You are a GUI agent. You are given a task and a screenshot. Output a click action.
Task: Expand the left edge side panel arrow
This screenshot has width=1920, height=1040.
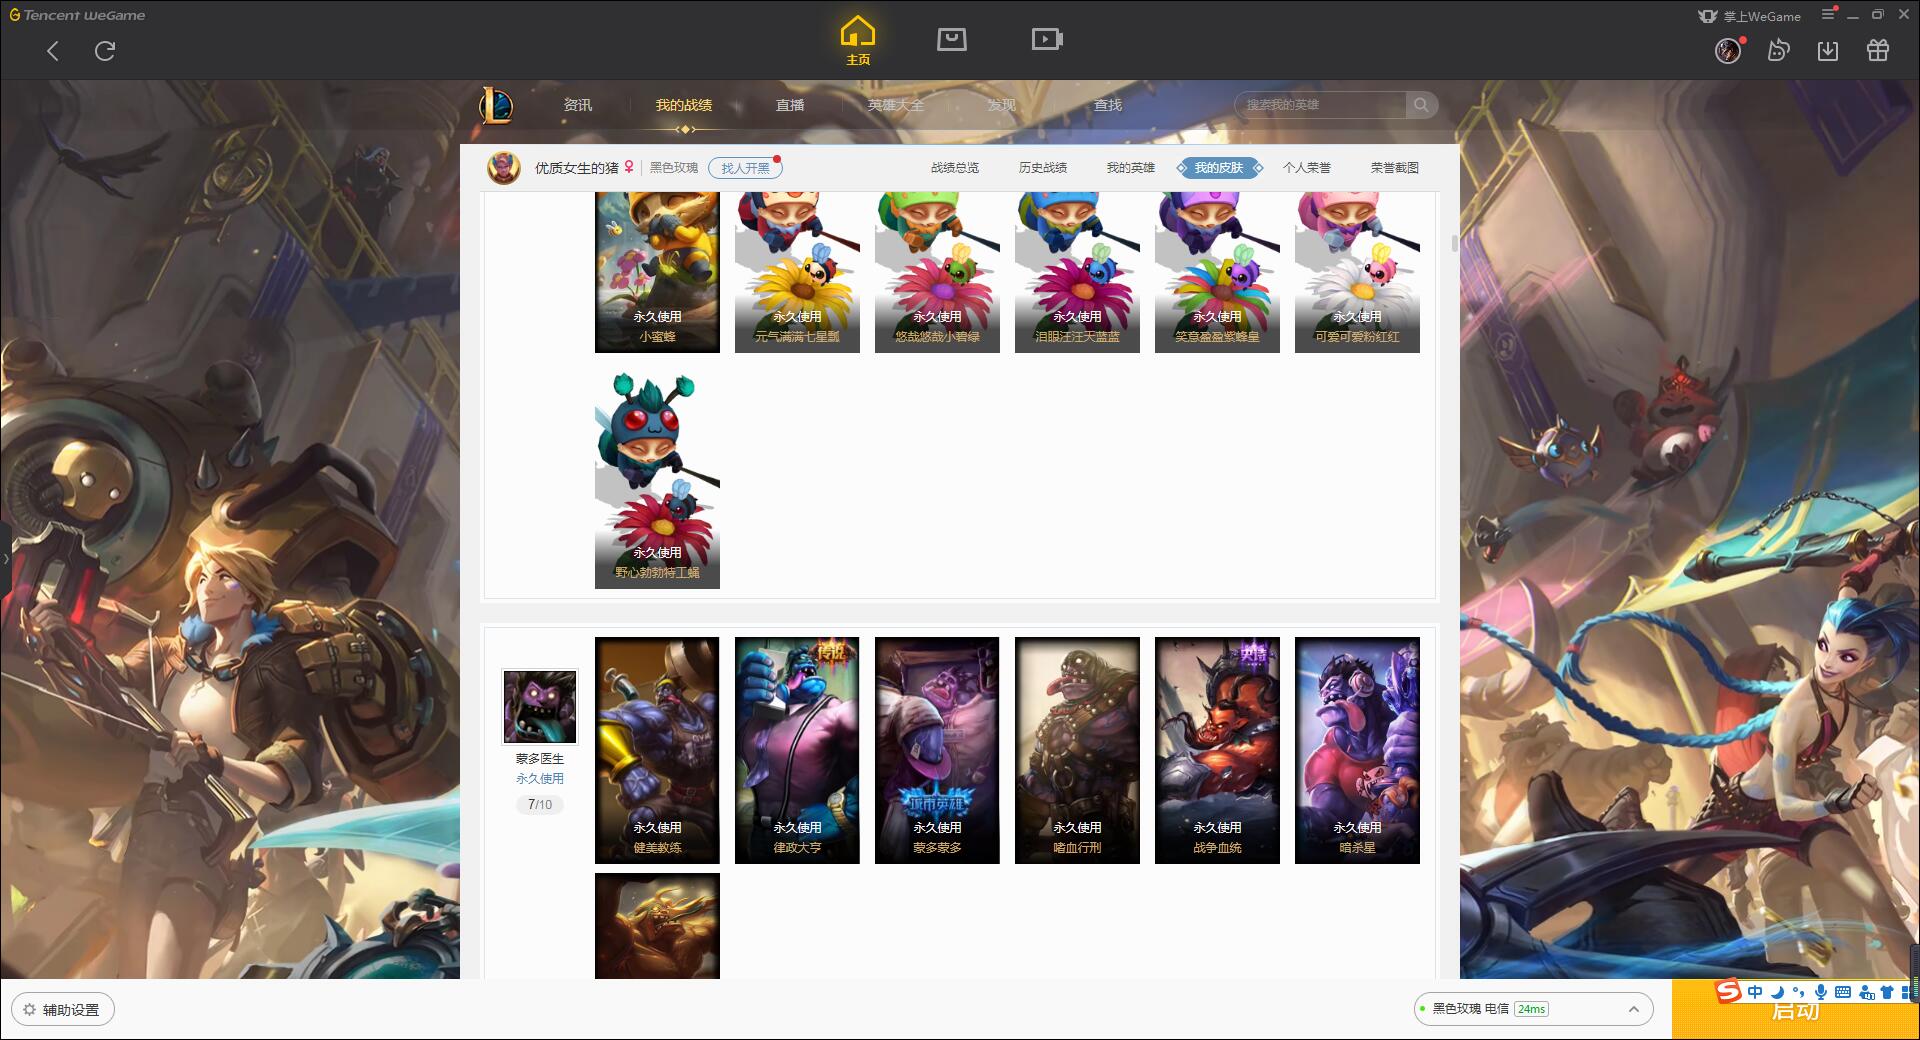pos(5,559)
